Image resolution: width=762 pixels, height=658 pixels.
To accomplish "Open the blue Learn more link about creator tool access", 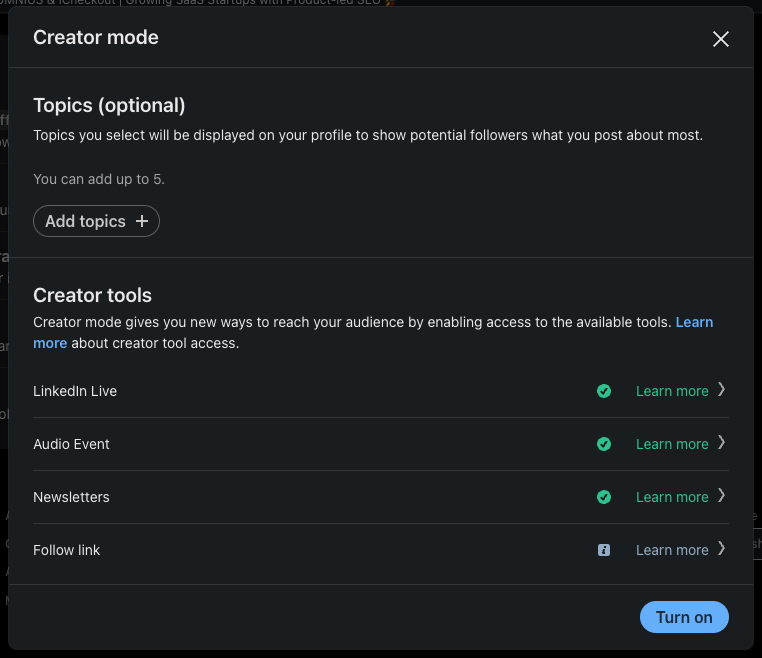I will click(x=694, y=322).
